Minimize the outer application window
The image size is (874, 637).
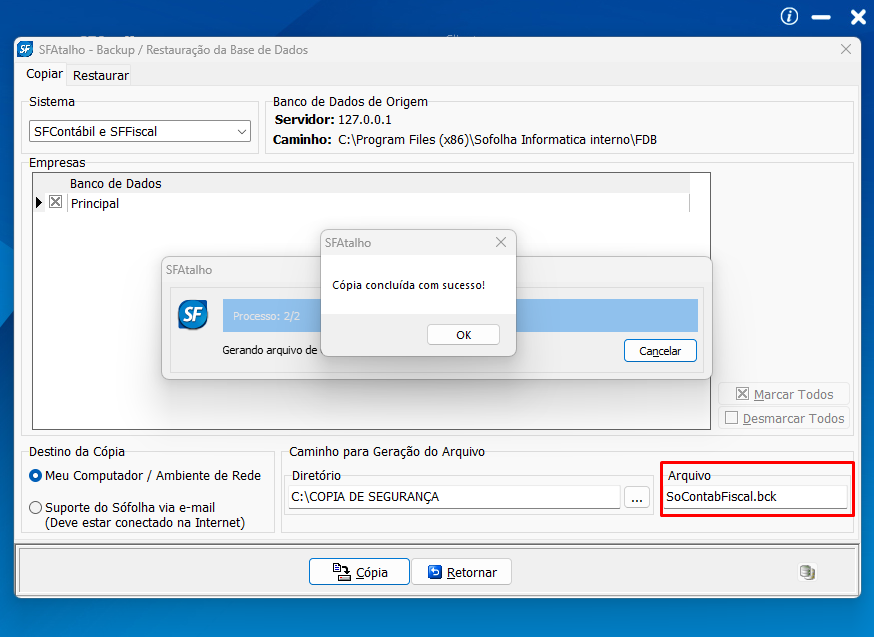point(821,17)
